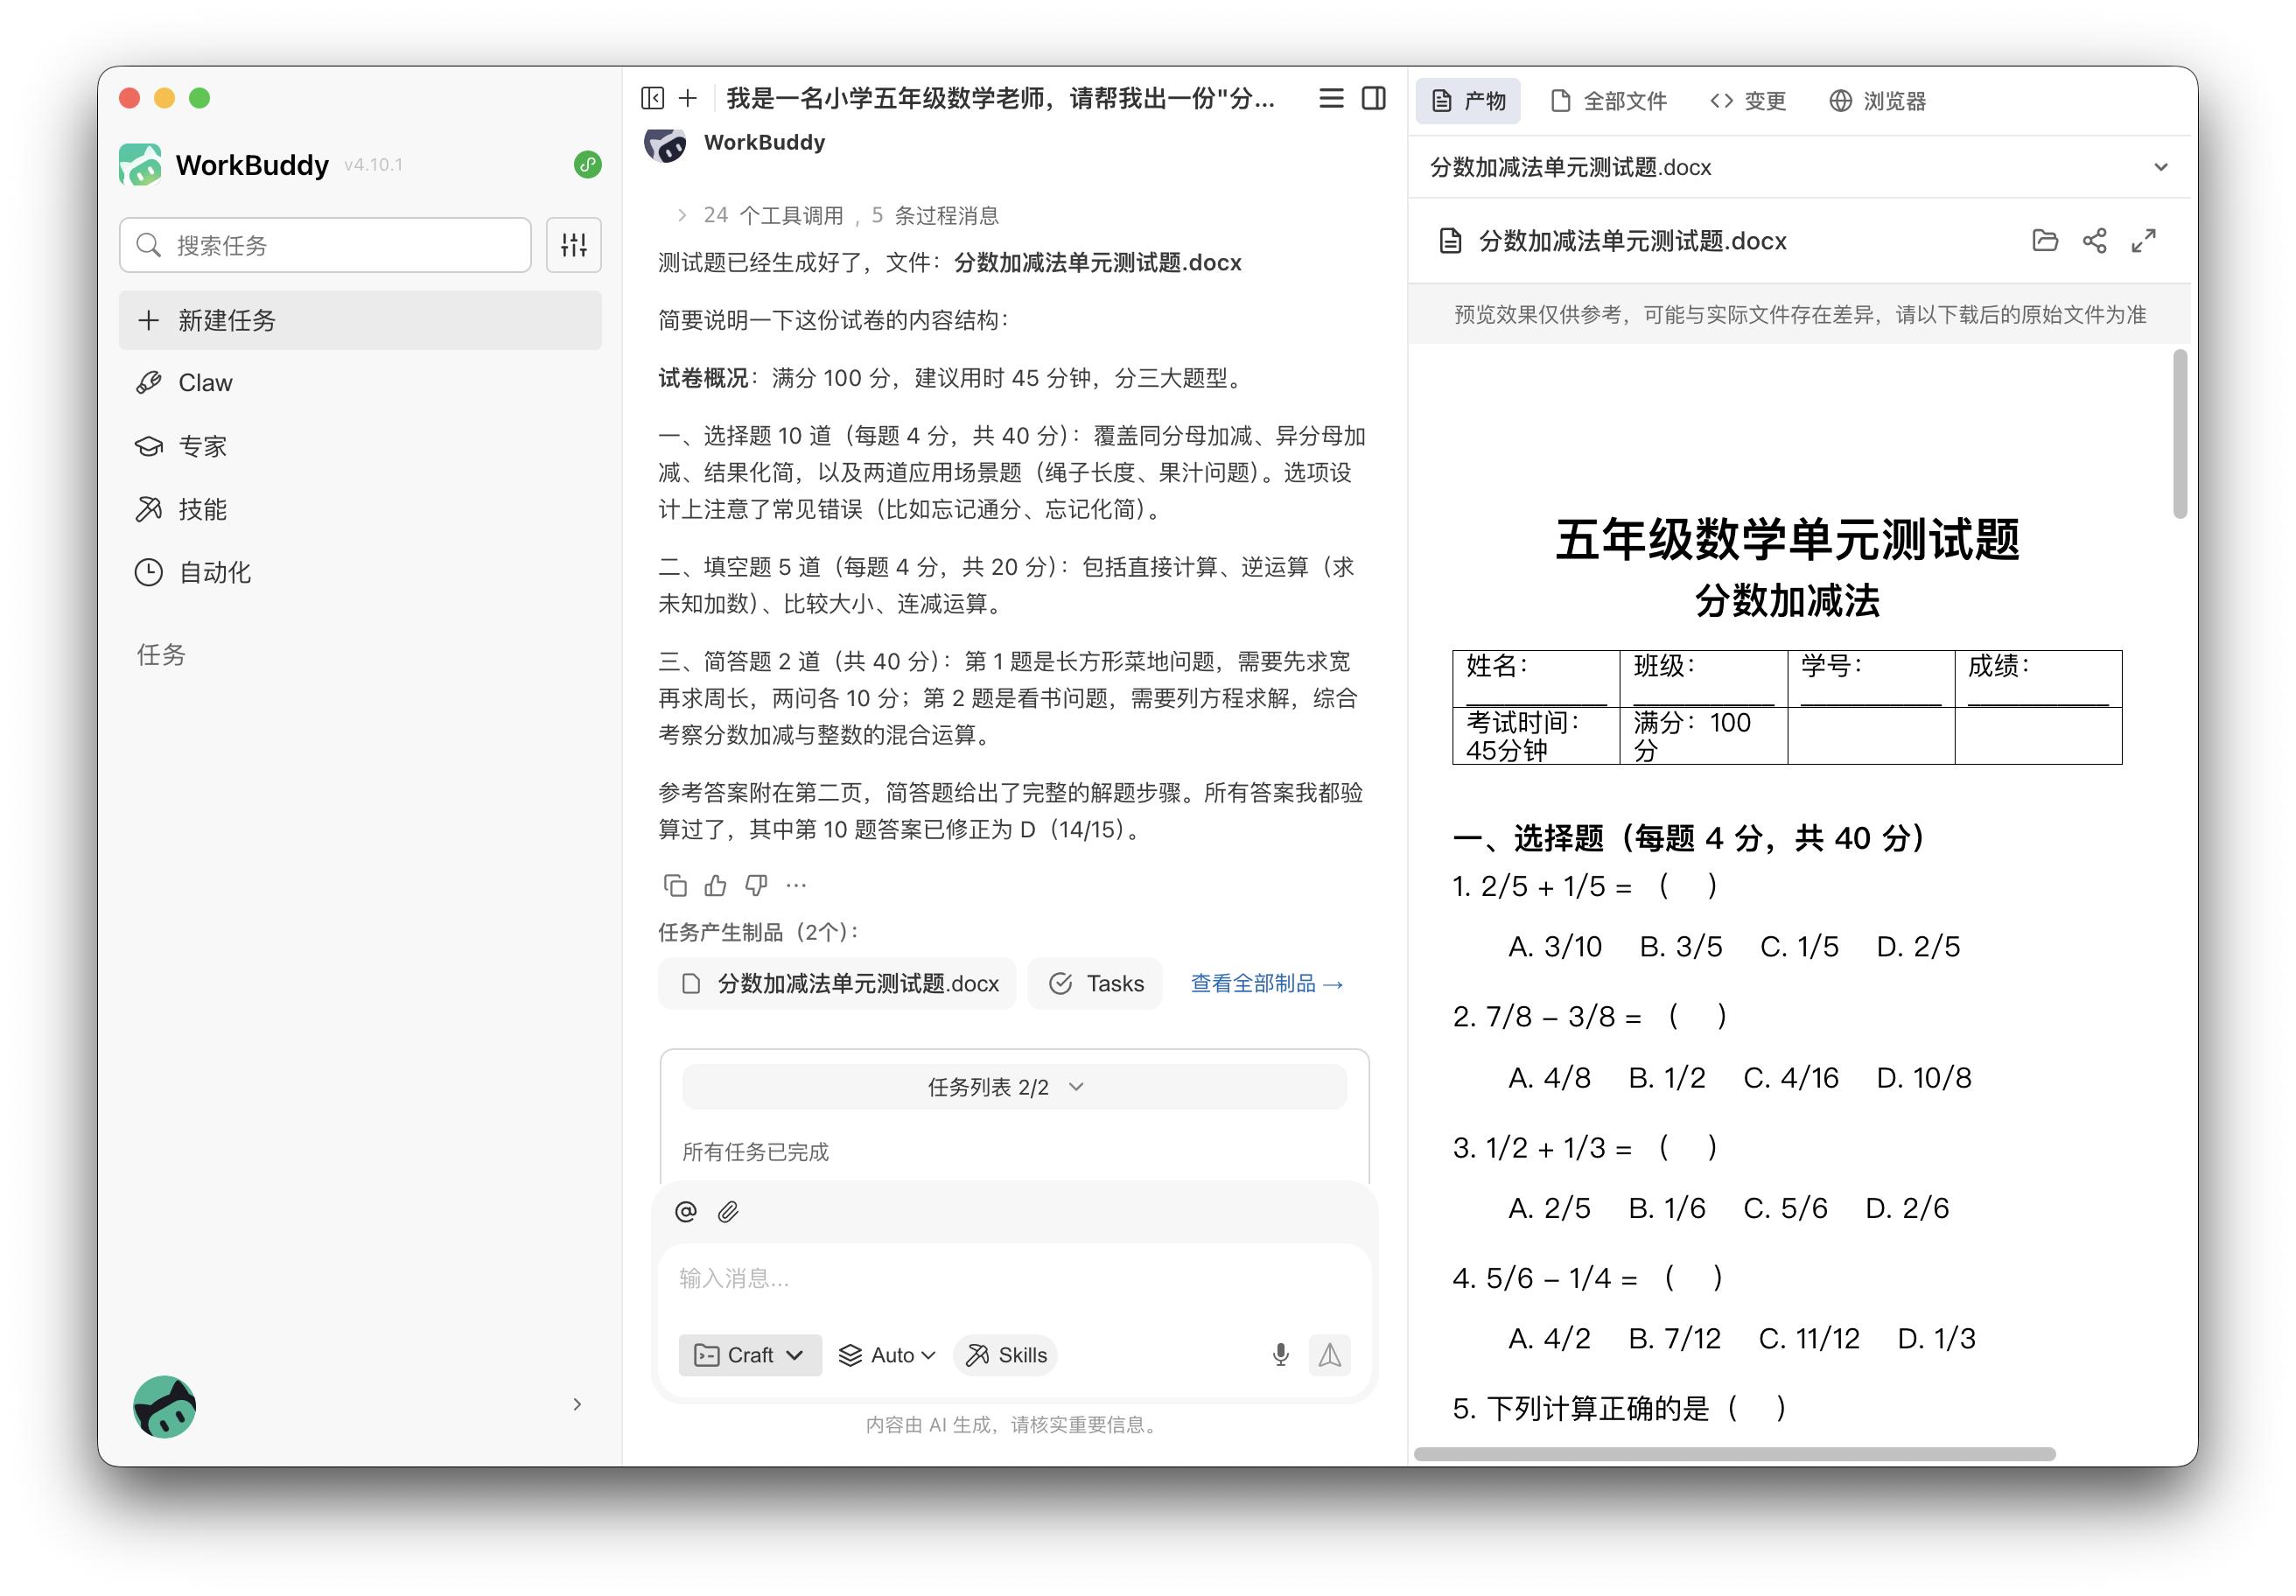Toggle the side panel layout icon
Viewport: 2296px width, 1596px height.
click(x=1375, y=99)
